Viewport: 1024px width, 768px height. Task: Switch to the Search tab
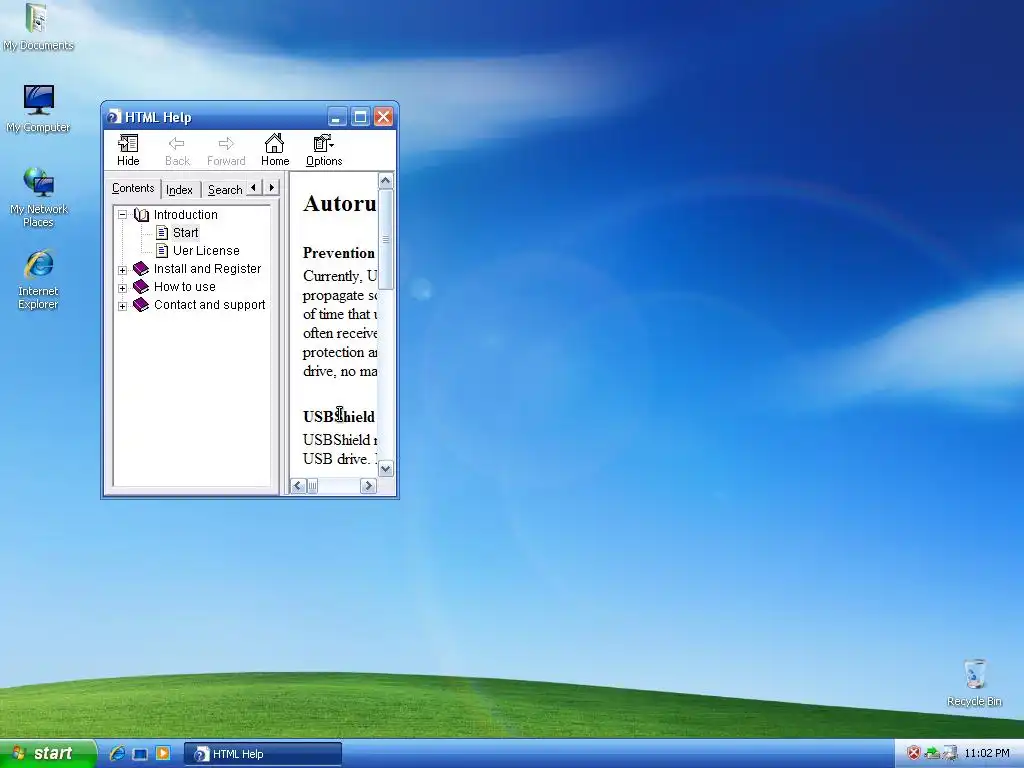(225, 190)
